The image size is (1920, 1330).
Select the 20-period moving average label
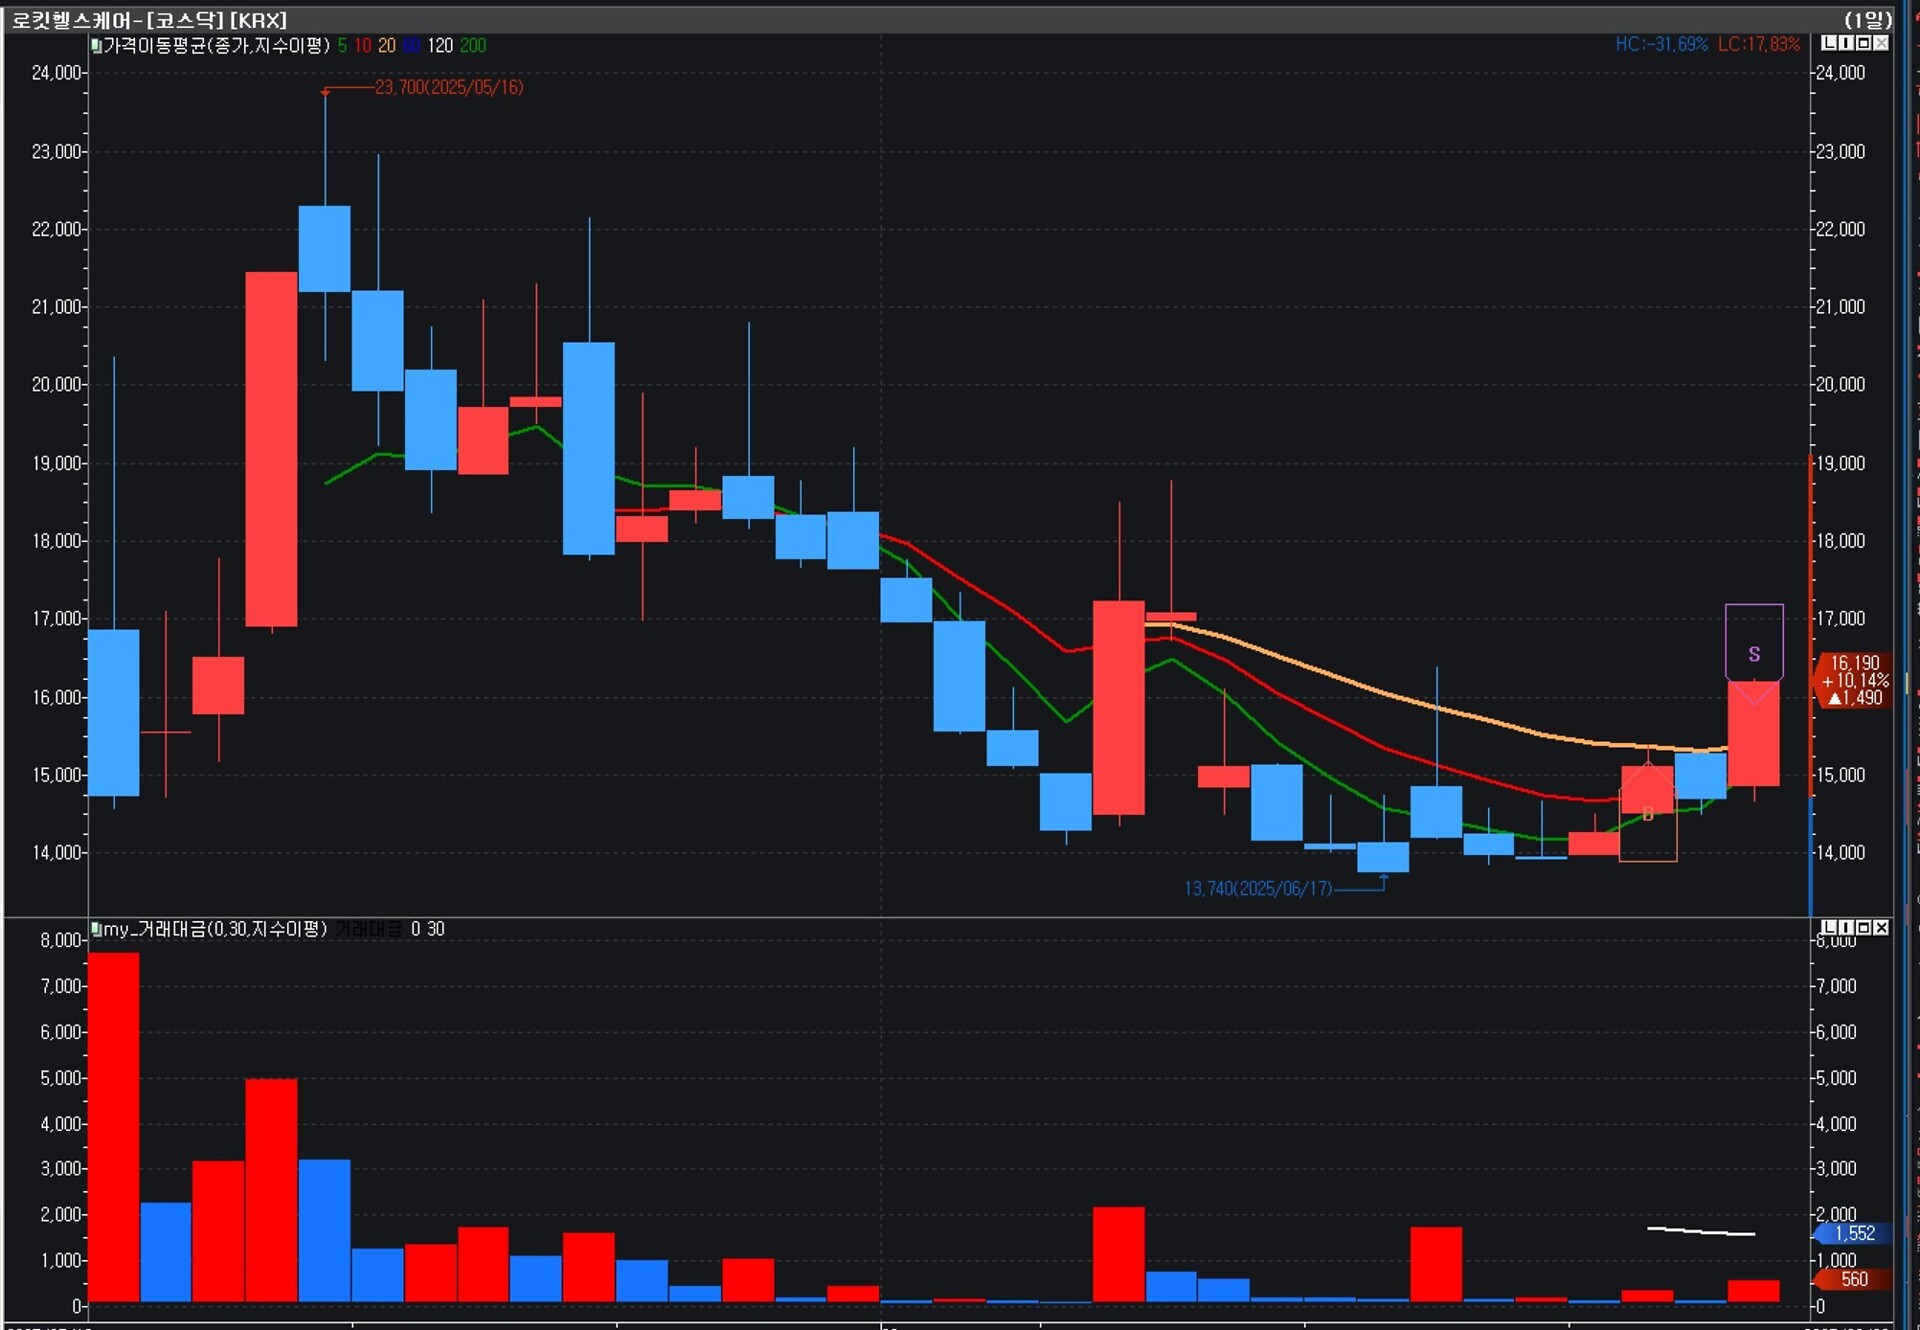(386, 45)
